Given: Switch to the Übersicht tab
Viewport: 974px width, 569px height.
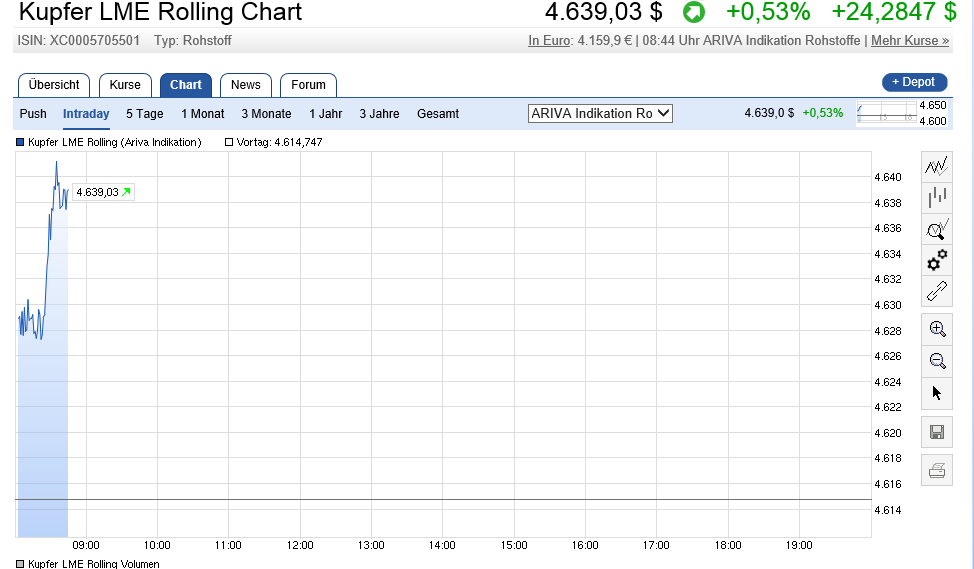Looking at the screenshot, I should 54,85.
